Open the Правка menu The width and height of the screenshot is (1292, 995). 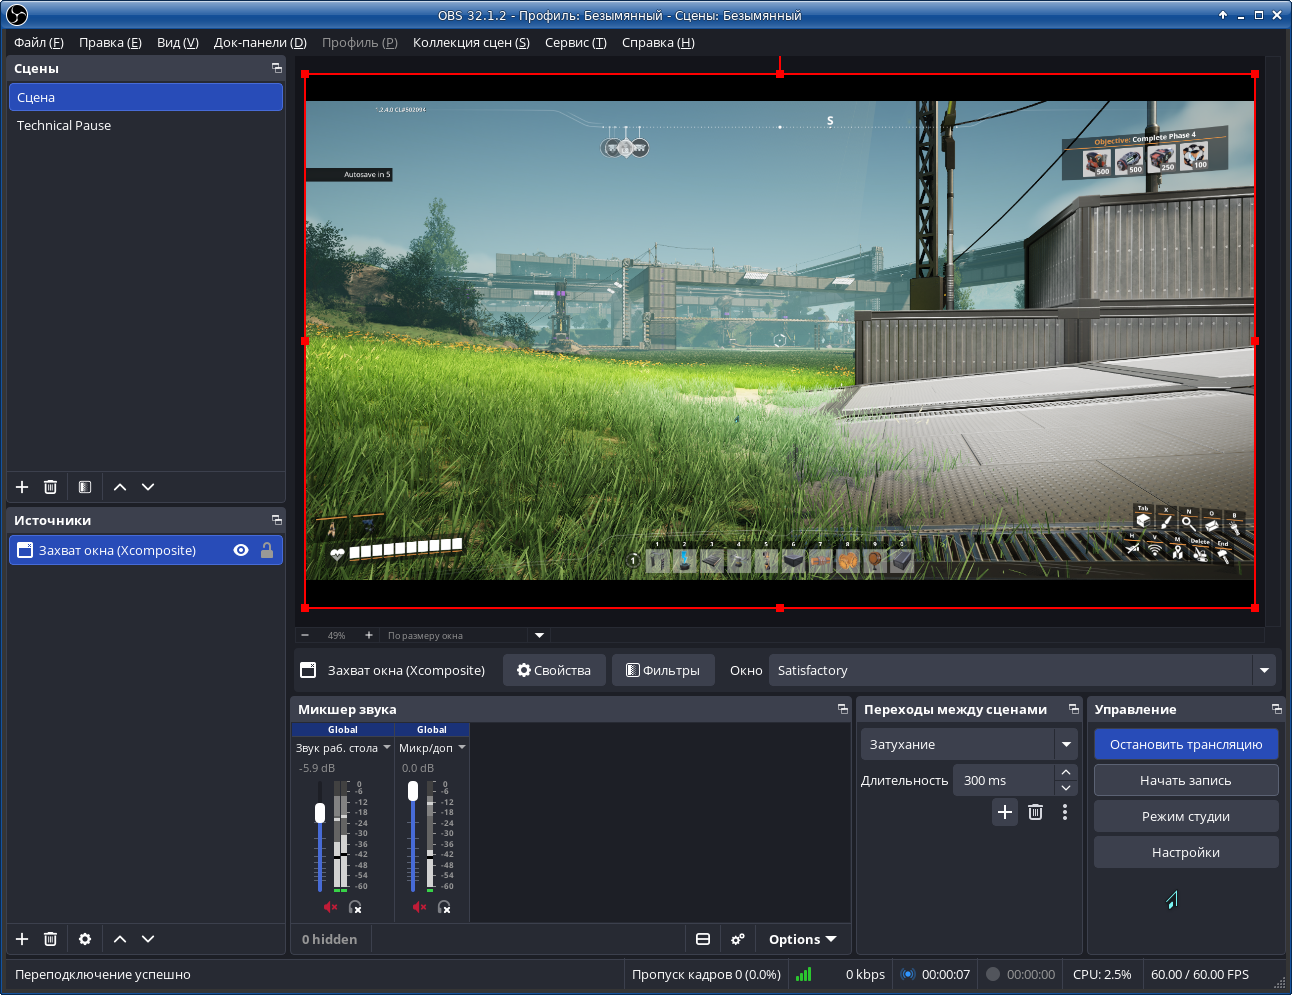[x=110, y=42]
